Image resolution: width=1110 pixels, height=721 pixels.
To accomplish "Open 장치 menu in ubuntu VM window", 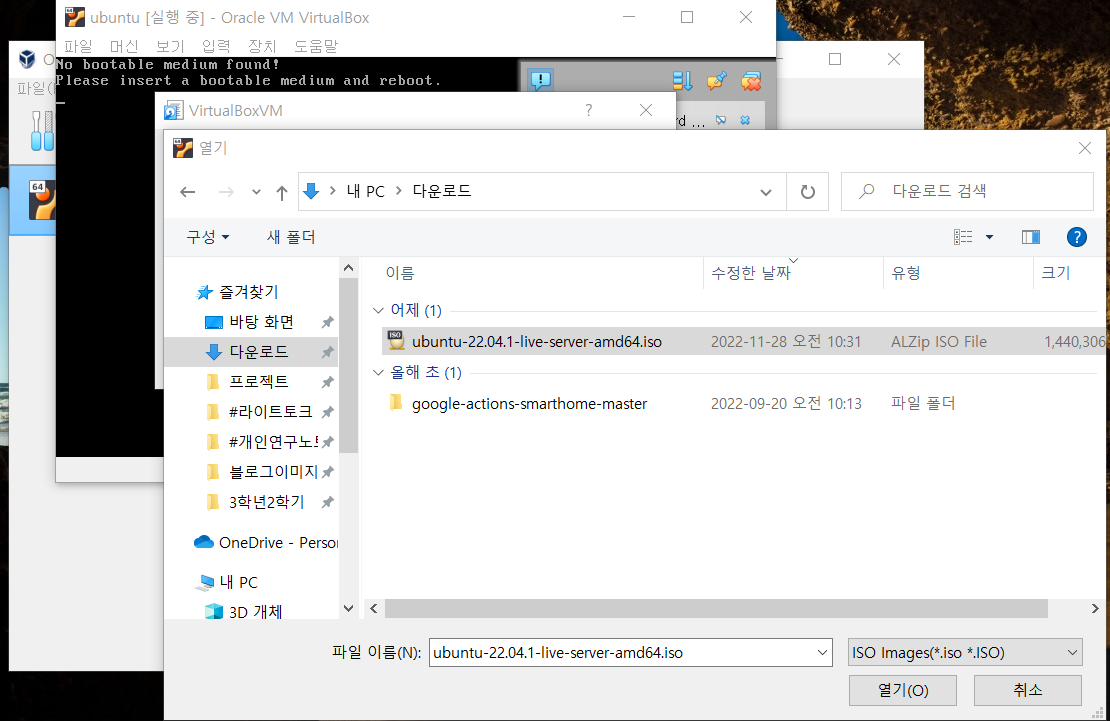I will point(262,46).
